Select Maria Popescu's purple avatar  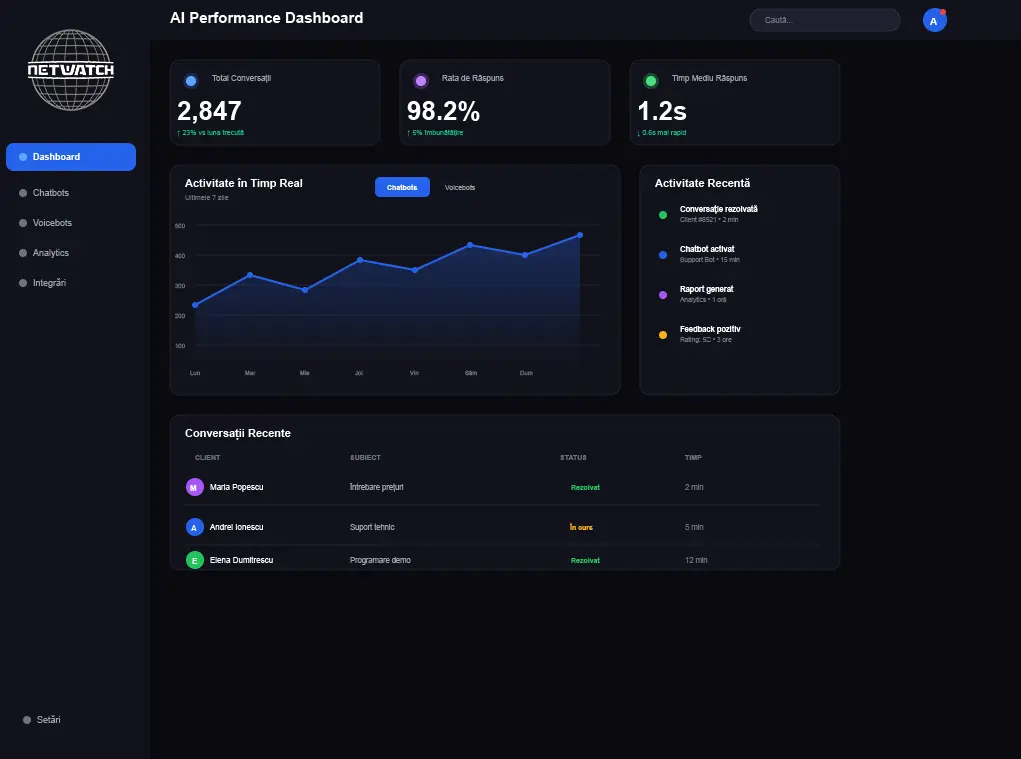(194, 487)
